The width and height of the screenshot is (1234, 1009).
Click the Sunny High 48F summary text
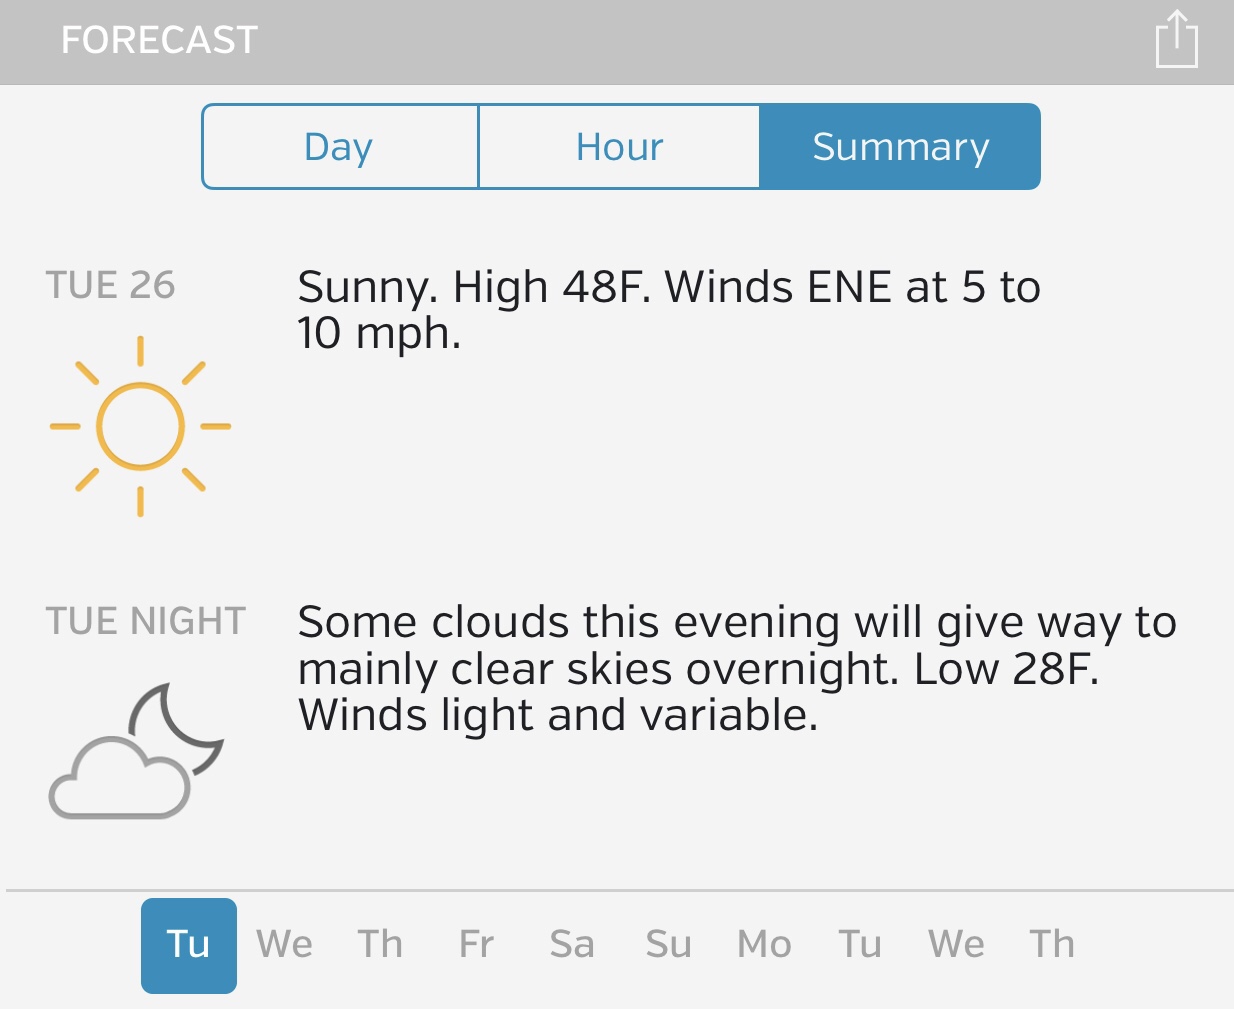tap(668, 310)
